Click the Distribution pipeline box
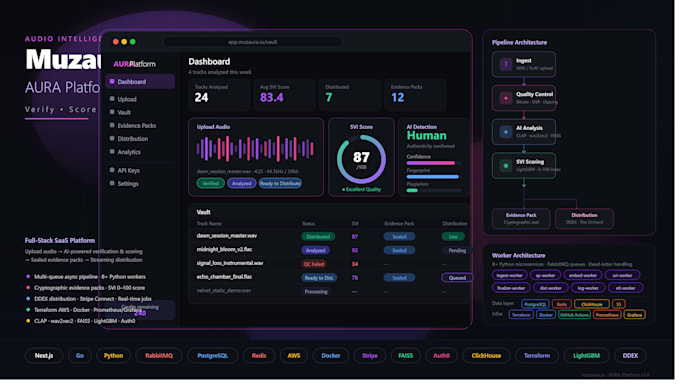 click(x=584, y=219)
